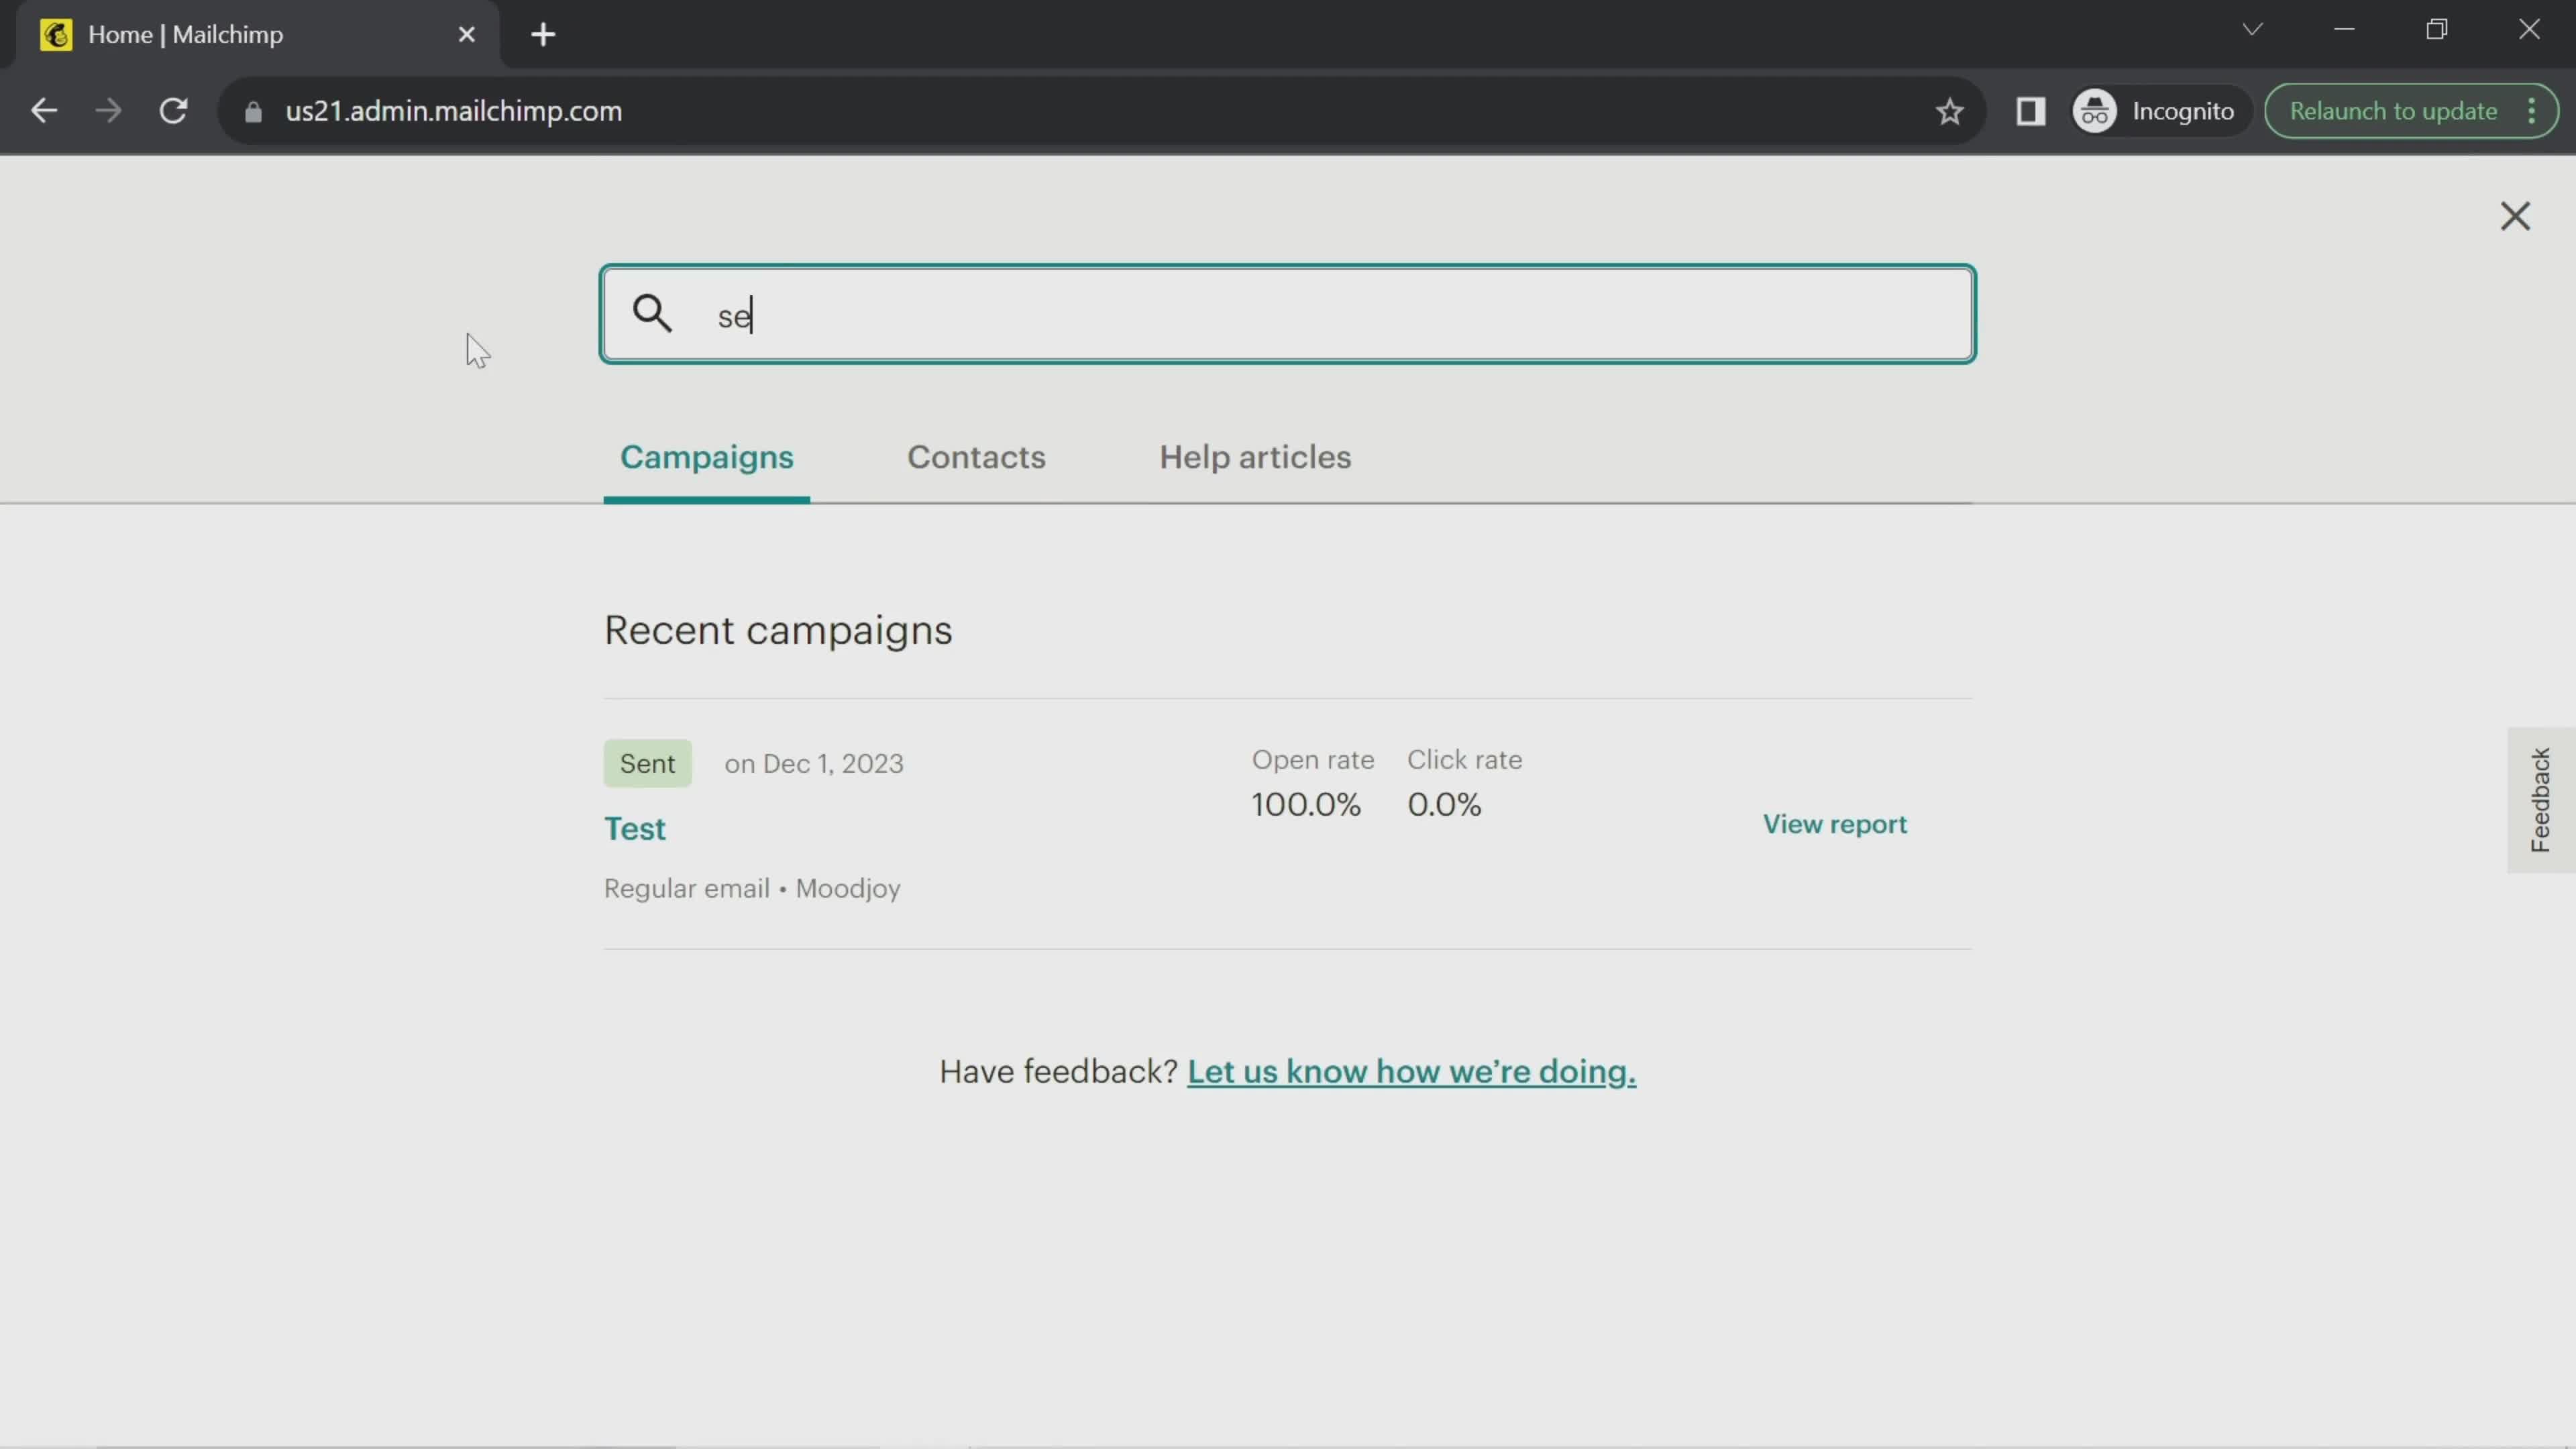Screen dimensions: 2576x1449
Task: Click the back navigation arrow icon
Action: pos(44,111)
